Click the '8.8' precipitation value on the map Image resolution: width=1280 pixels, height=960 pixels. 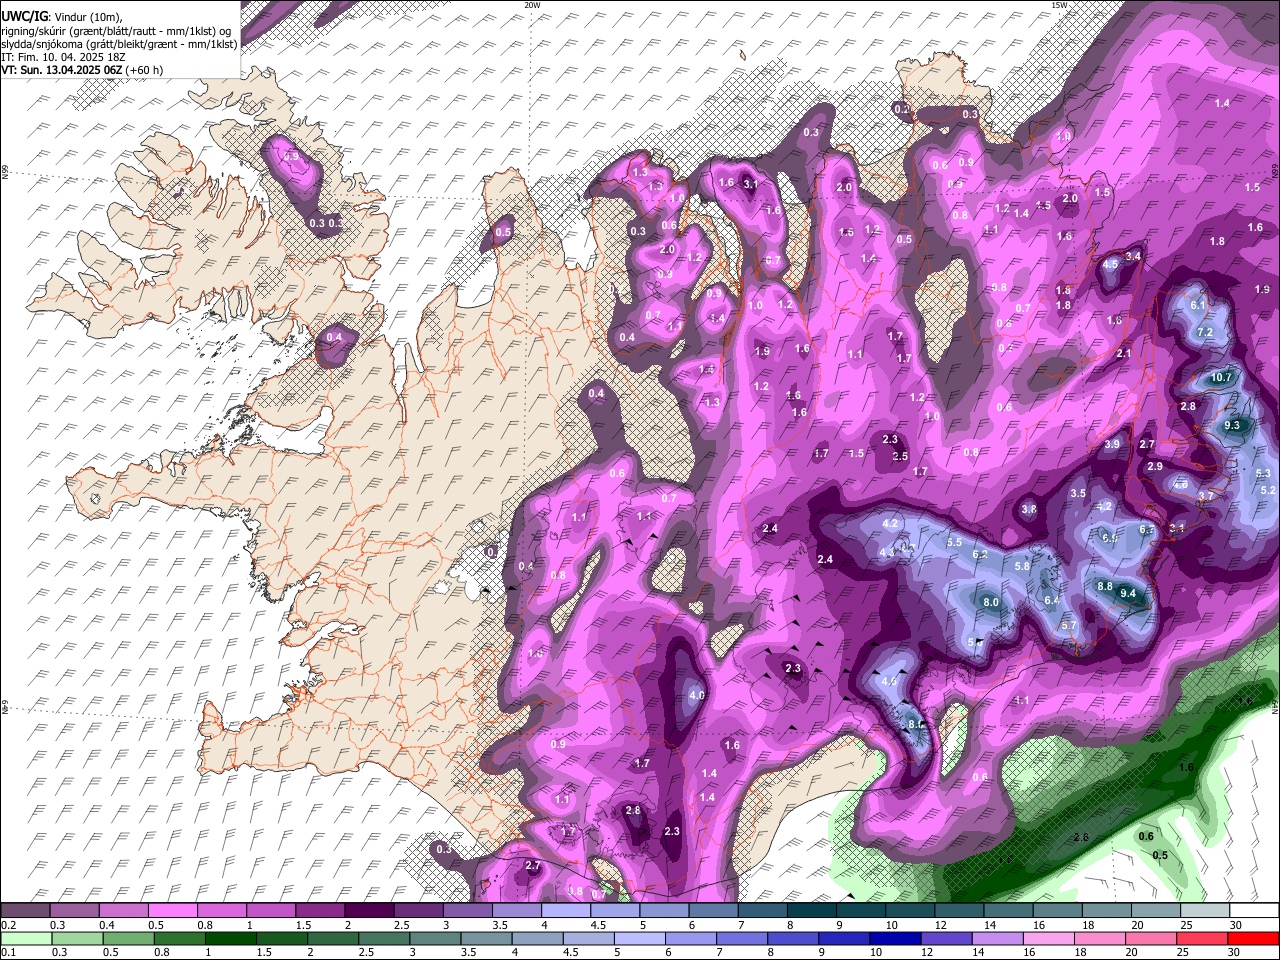click(1105, 586)
